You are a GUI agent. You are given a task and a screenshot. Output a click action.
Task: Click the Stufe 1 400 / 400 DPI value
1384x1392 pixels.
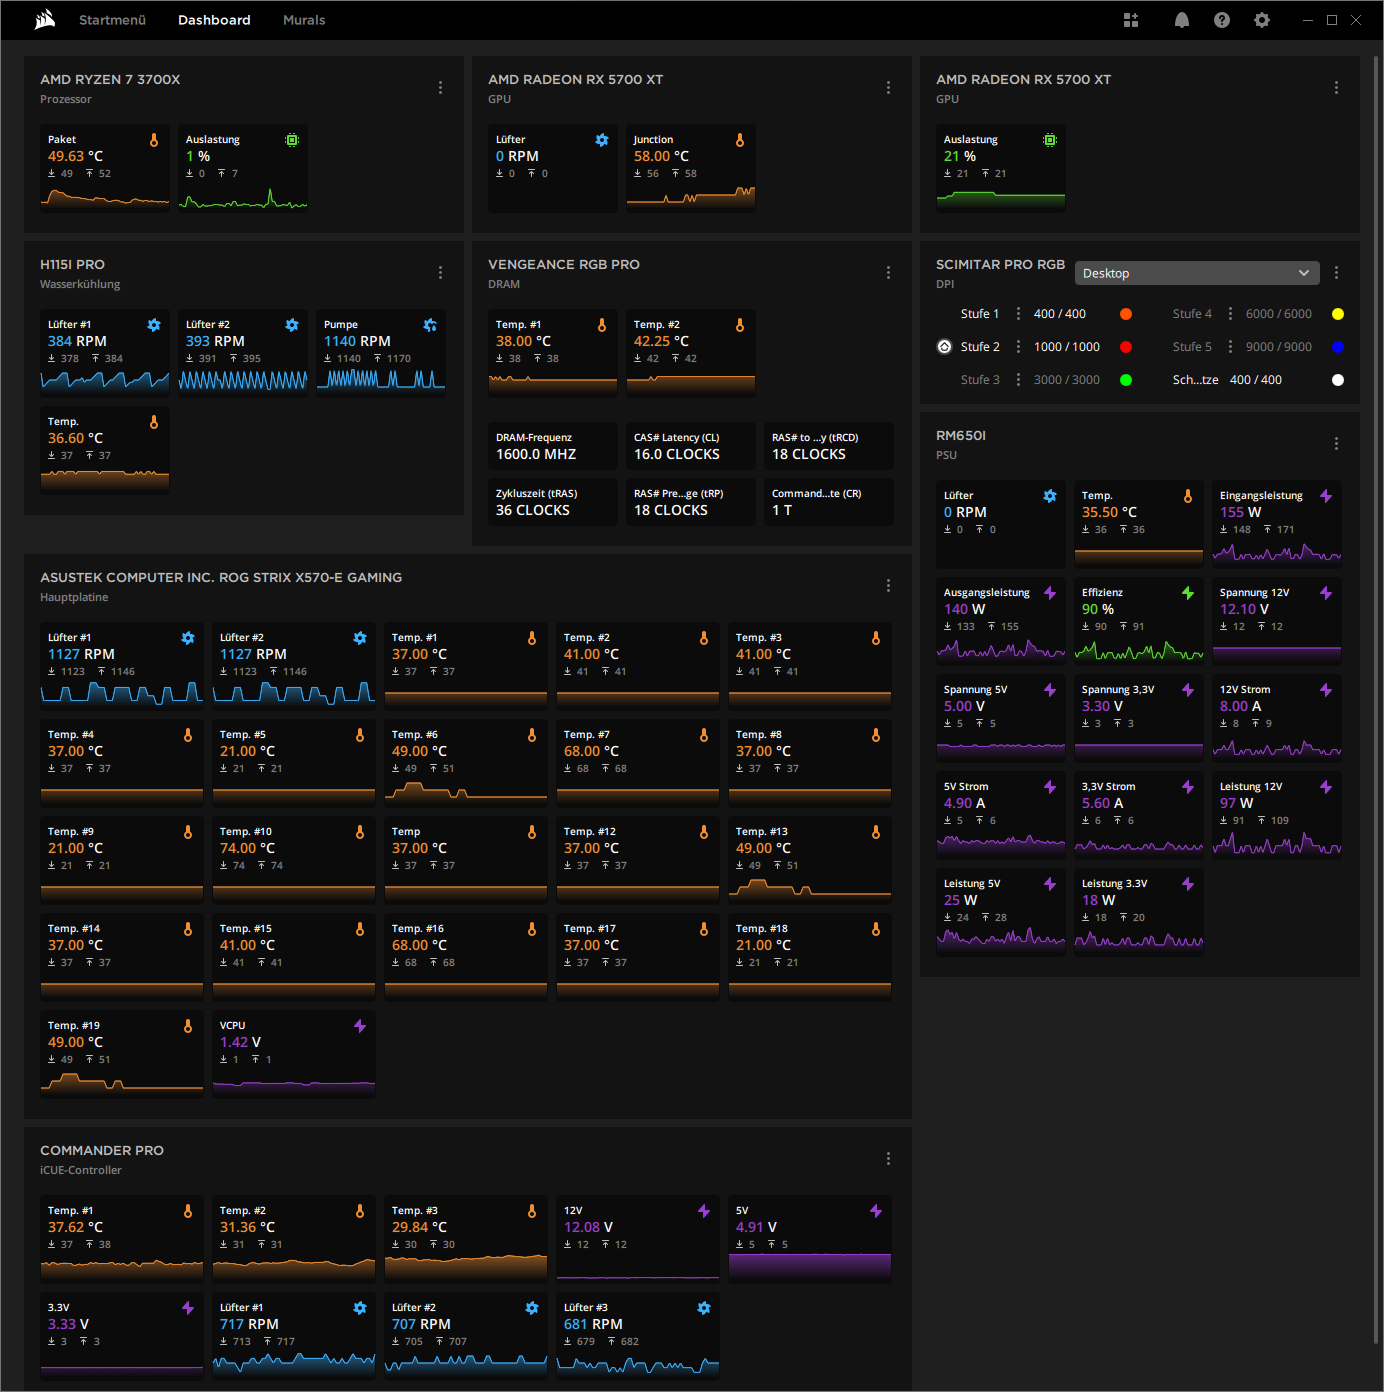tap(1059, 314)
